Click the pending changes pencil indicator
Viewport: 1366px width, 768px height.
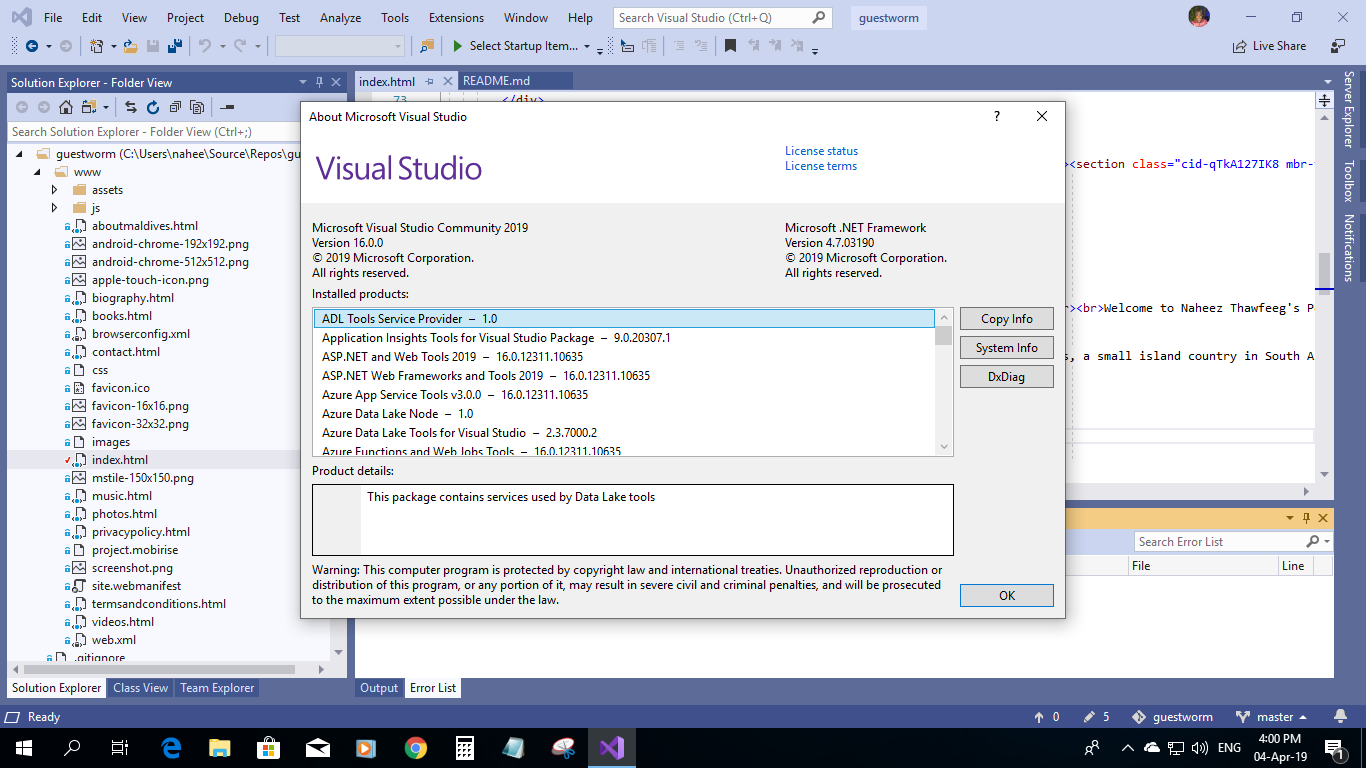click(x=1097, y=717)
